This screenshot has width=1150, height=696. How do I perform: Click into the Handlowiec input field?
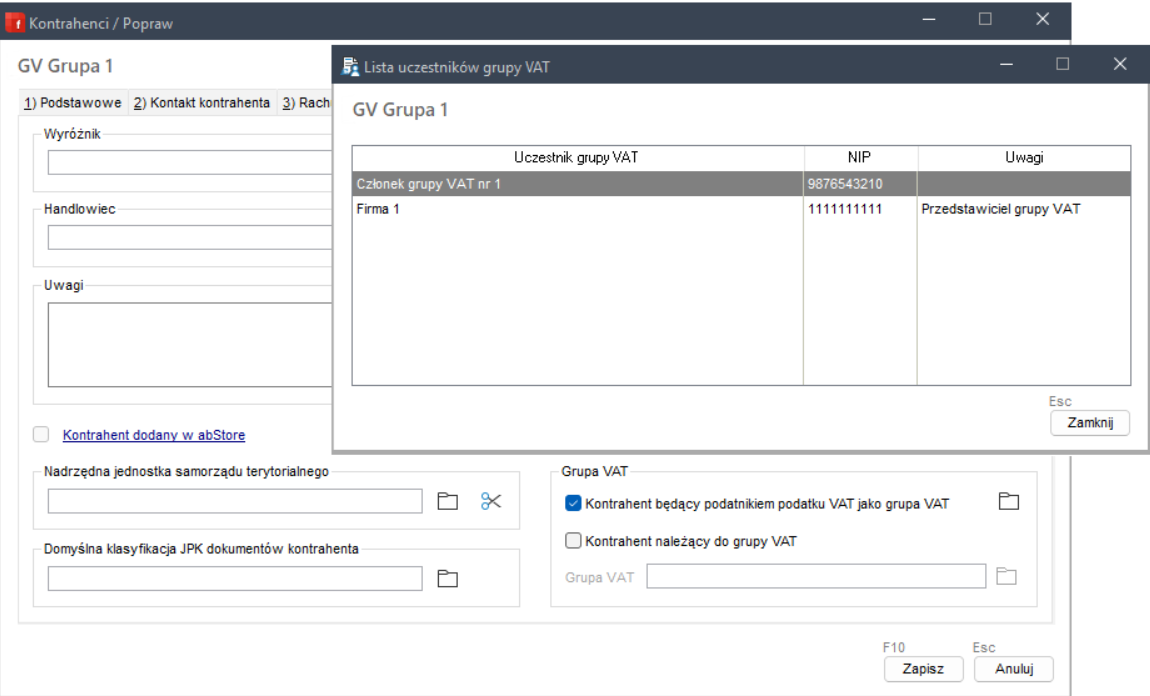pos(190,237)
